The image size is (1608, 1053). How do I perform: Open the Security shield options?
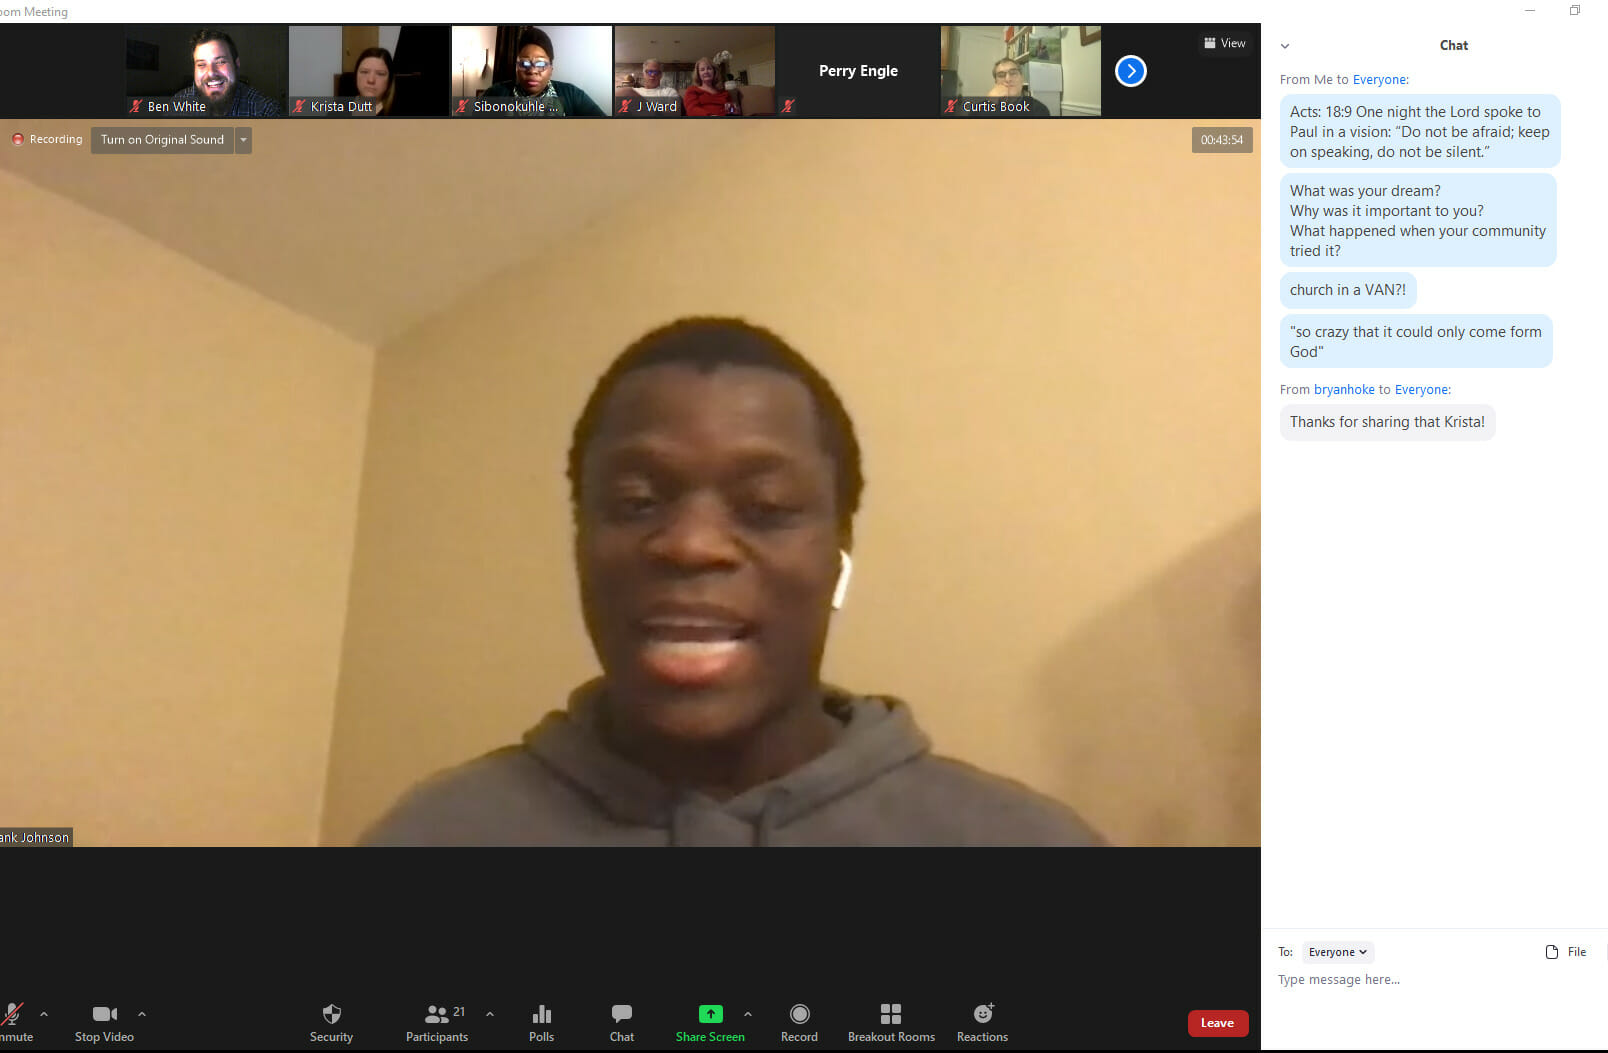click(x=331, y=1022)
